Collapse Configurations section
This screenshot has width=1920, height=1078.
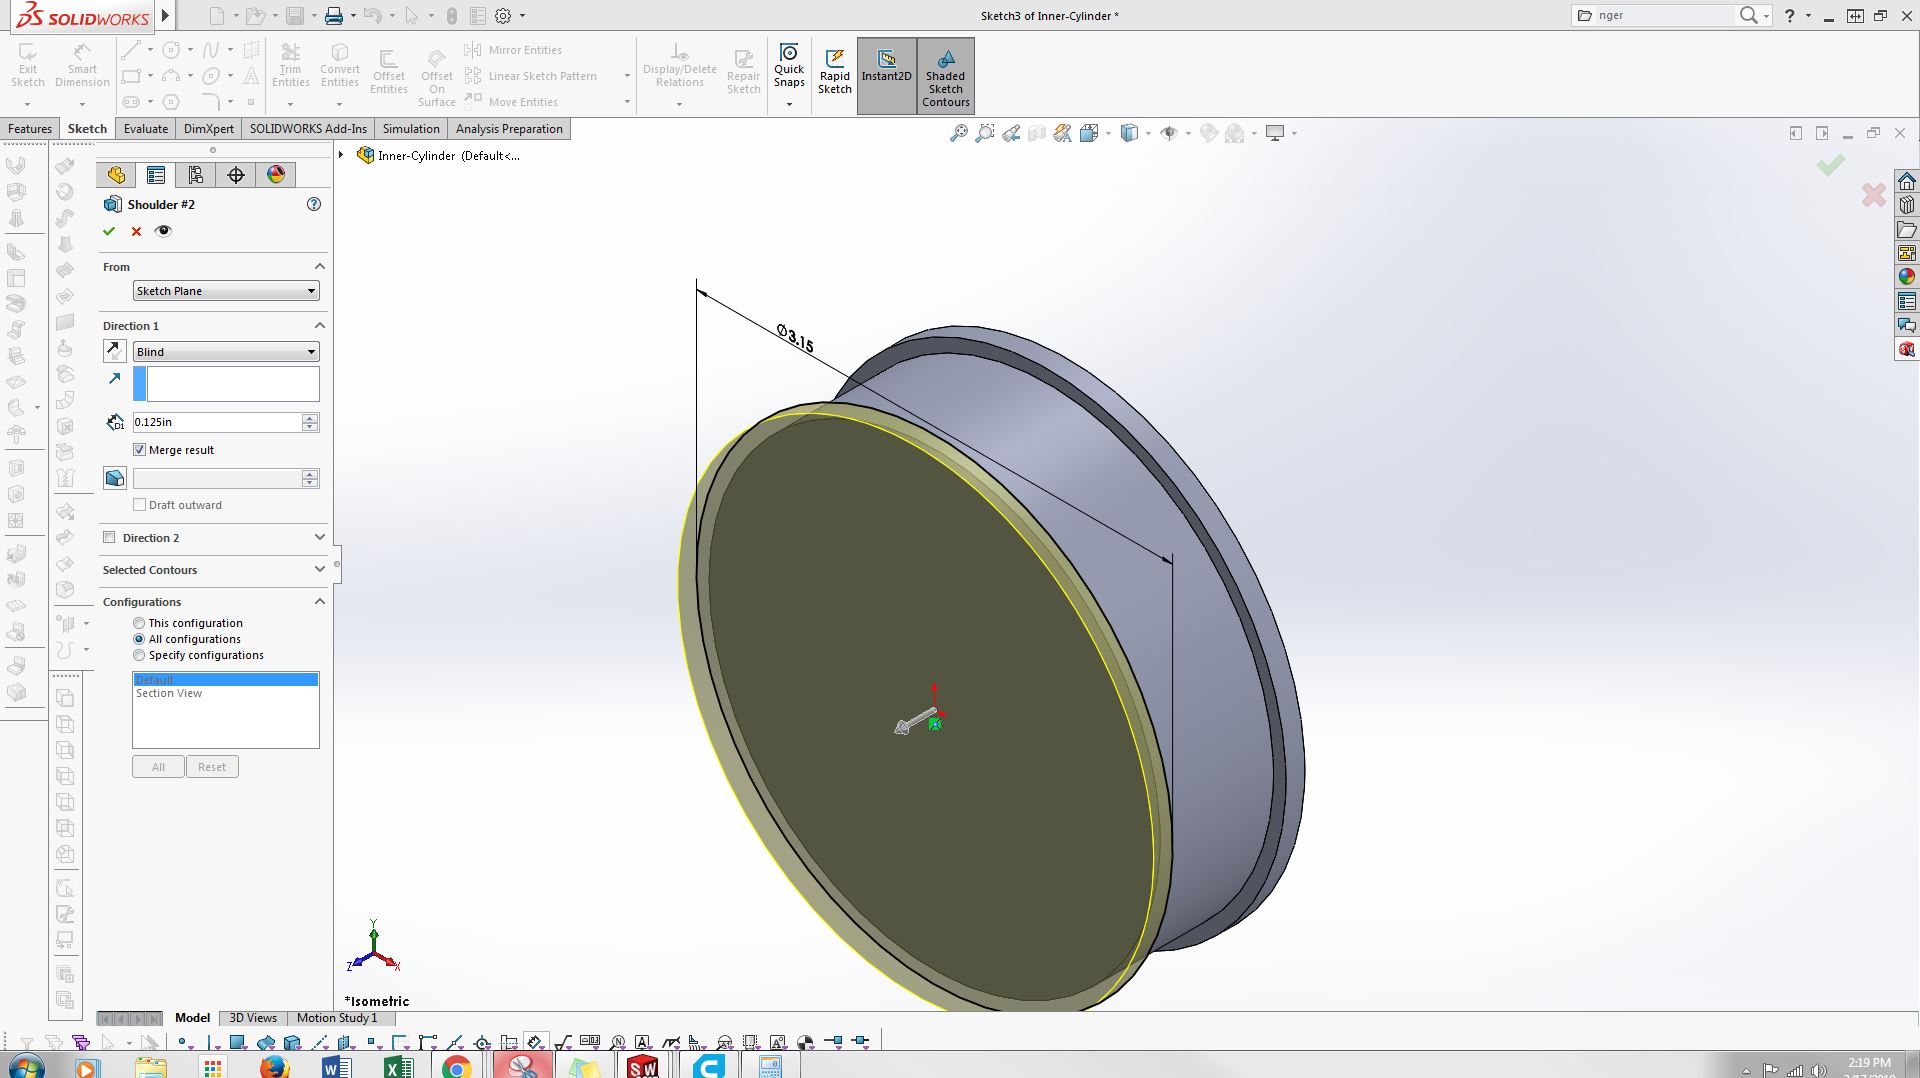(x=320, y=602)
